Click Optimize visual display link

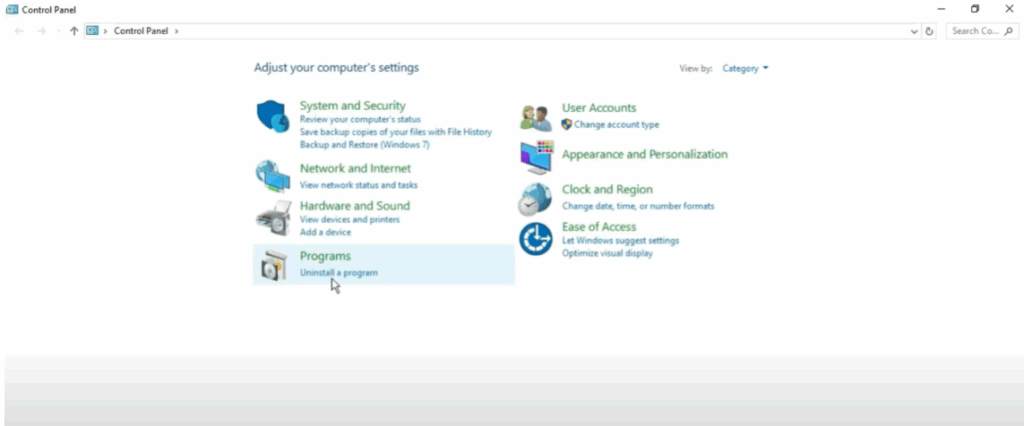(607, 253)
